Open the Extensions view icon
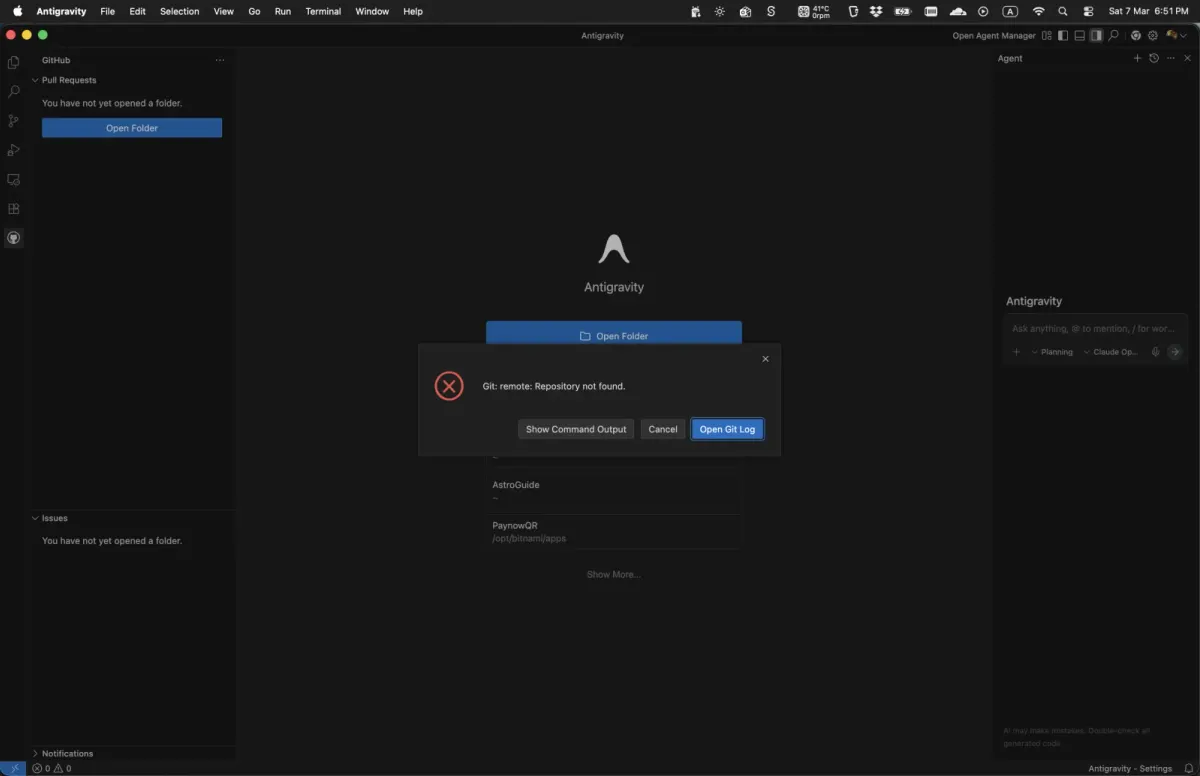The image size is (1200, 776). point(13,209)
